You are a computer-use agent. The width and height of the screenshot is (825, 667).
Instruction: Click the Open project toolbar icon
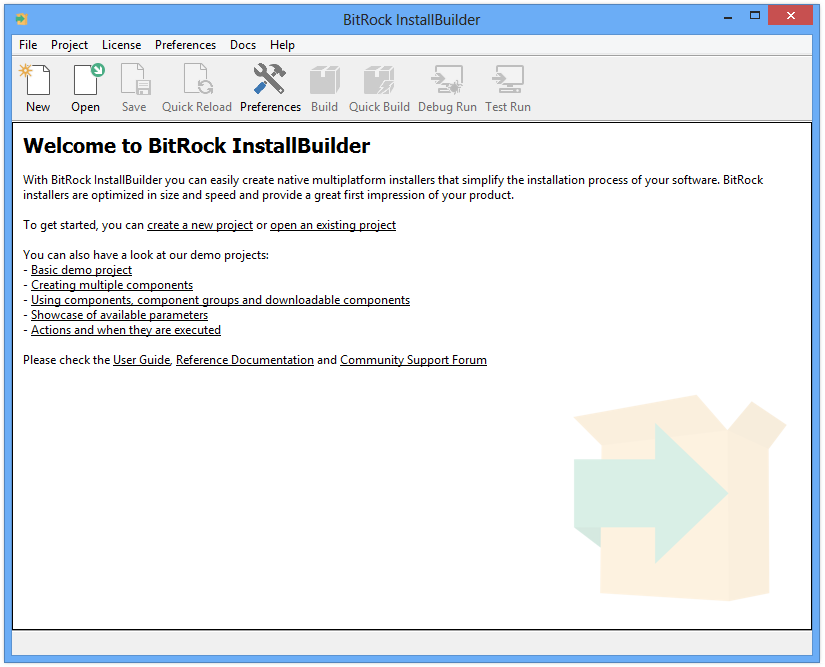tap(86, 88)
